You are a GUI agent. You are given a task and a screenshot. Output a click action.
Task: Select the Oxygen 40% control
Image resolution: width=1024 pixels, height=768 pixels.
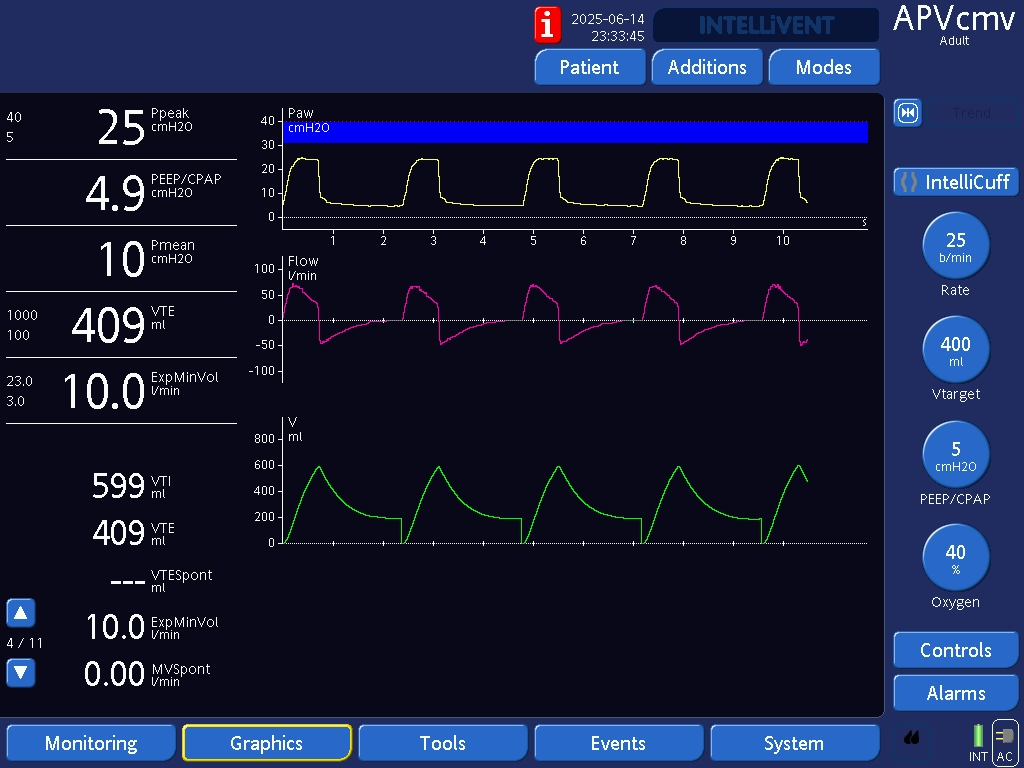click(x=955, y=558)
